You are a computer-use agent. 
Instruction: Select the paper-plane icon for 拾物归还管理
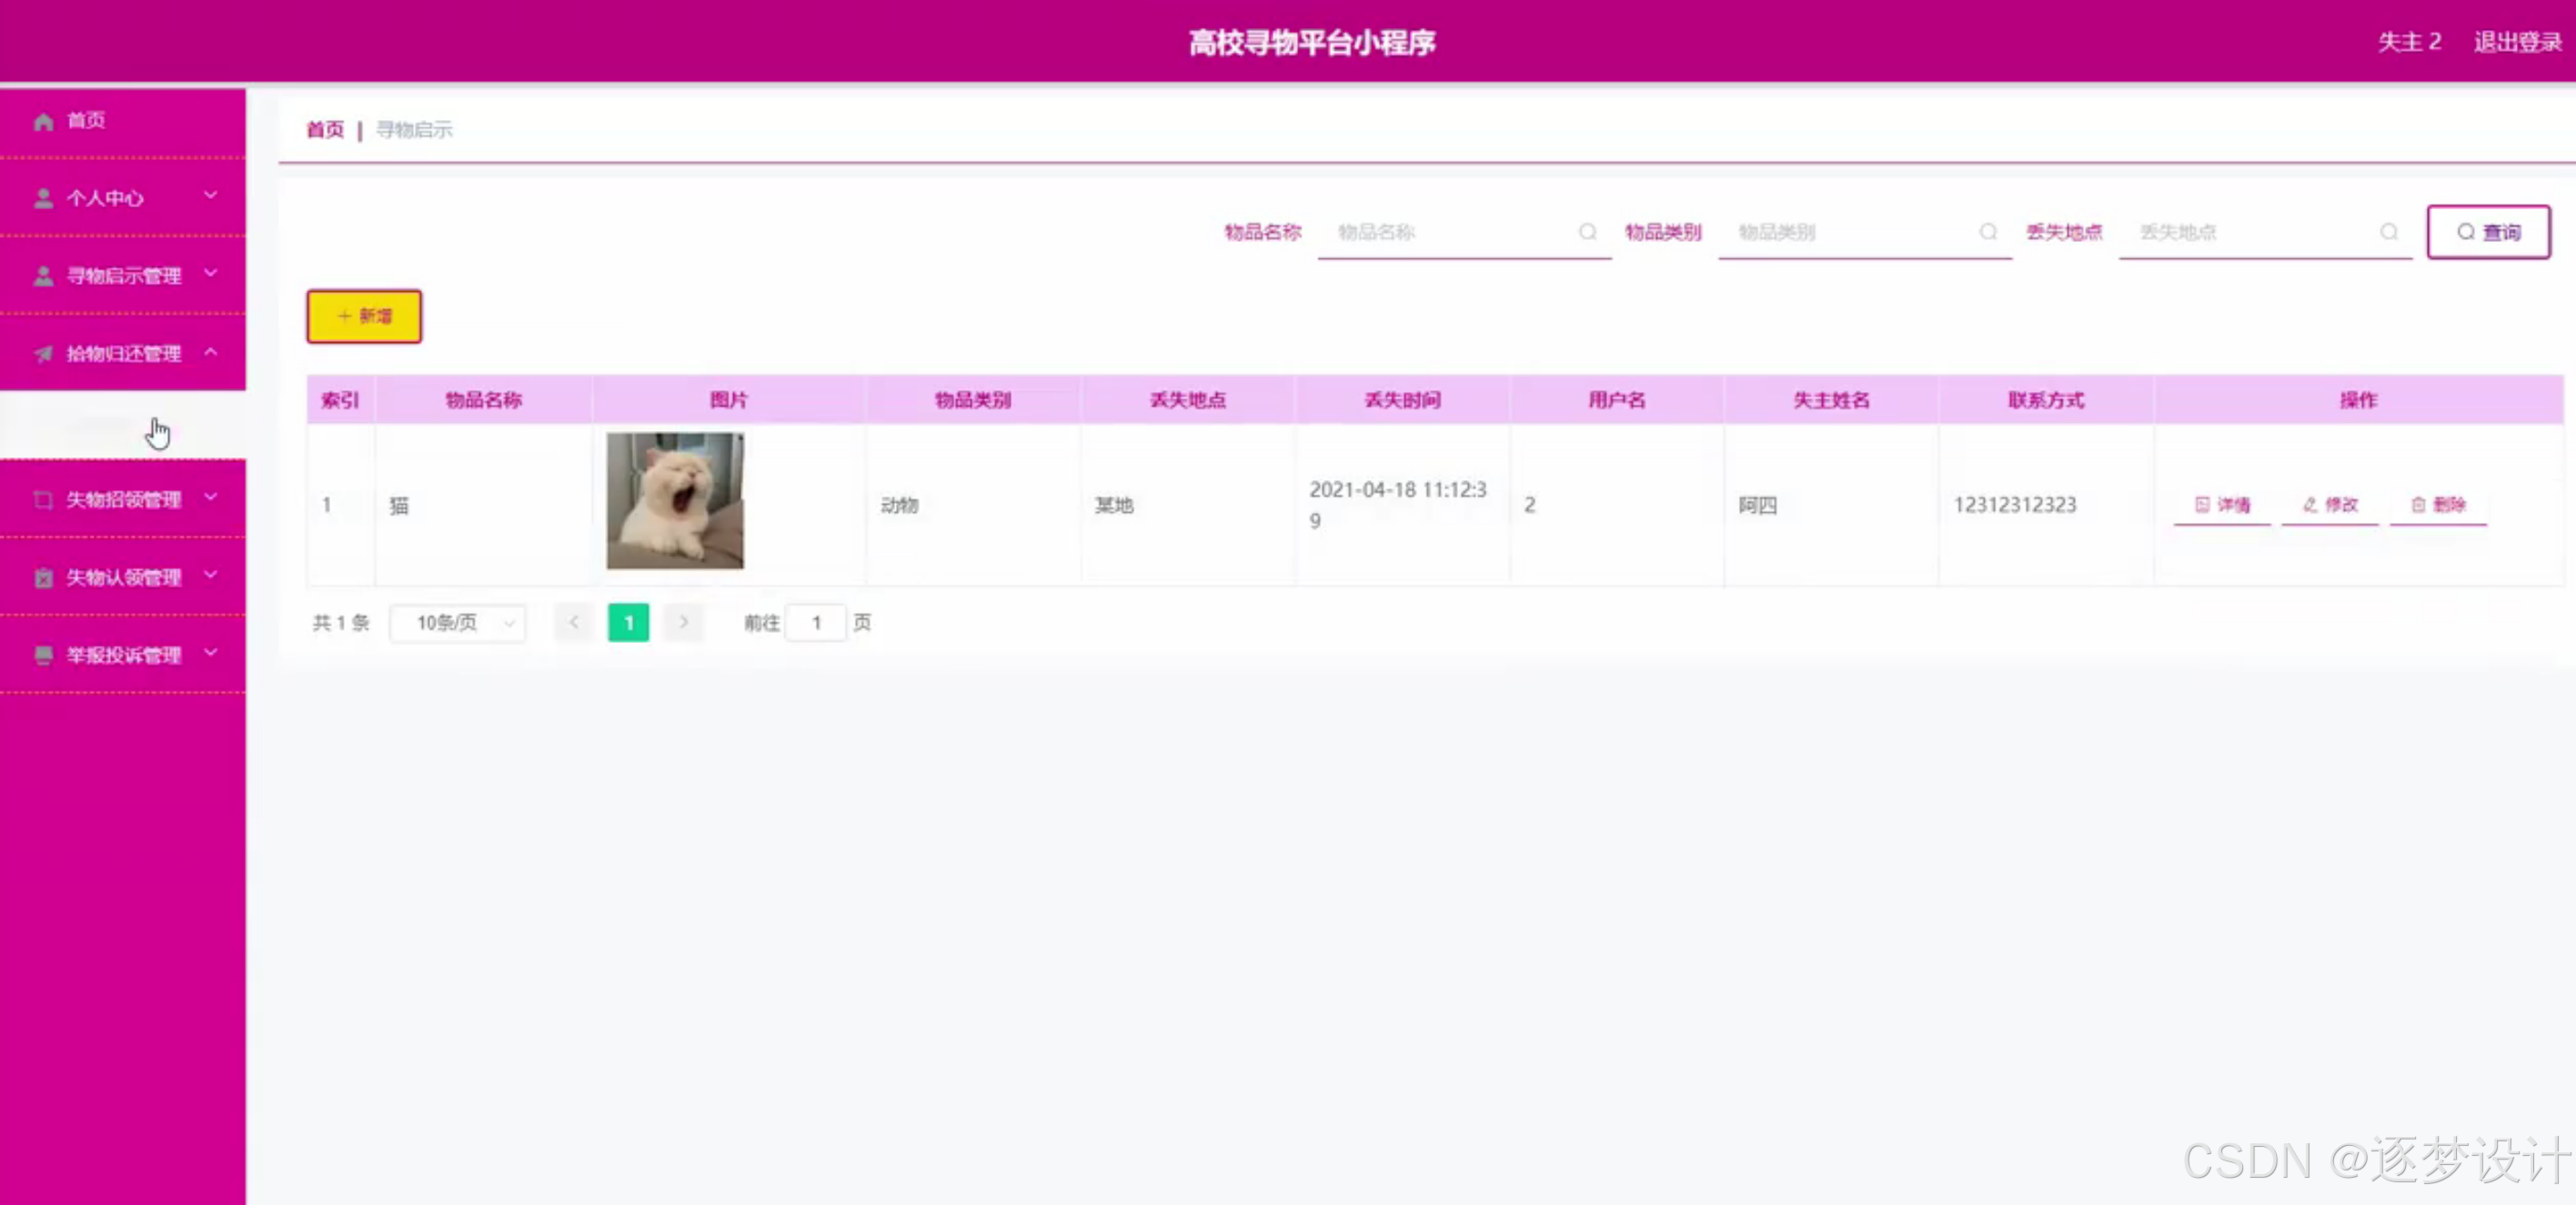(x=44, y=353)
